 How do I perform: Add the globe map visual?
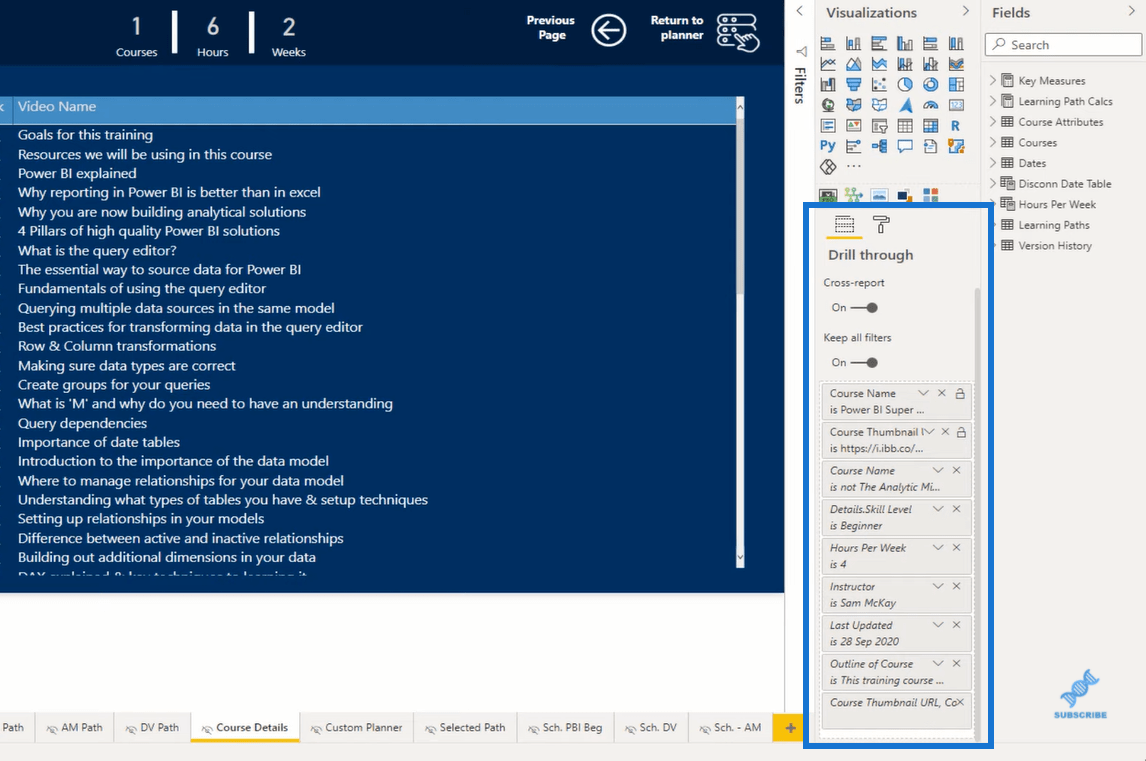pos(827,105)
